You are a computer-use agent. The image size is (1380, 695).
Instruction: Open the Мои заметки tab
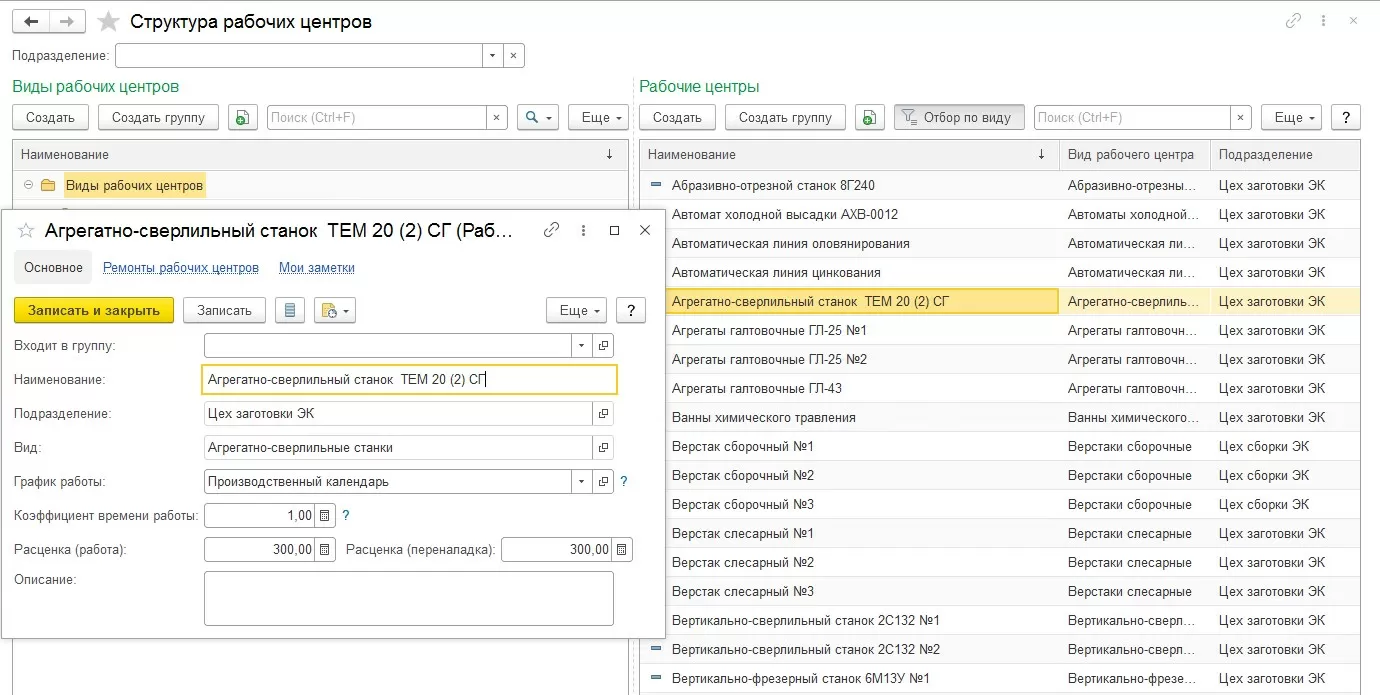coord(316,268)
